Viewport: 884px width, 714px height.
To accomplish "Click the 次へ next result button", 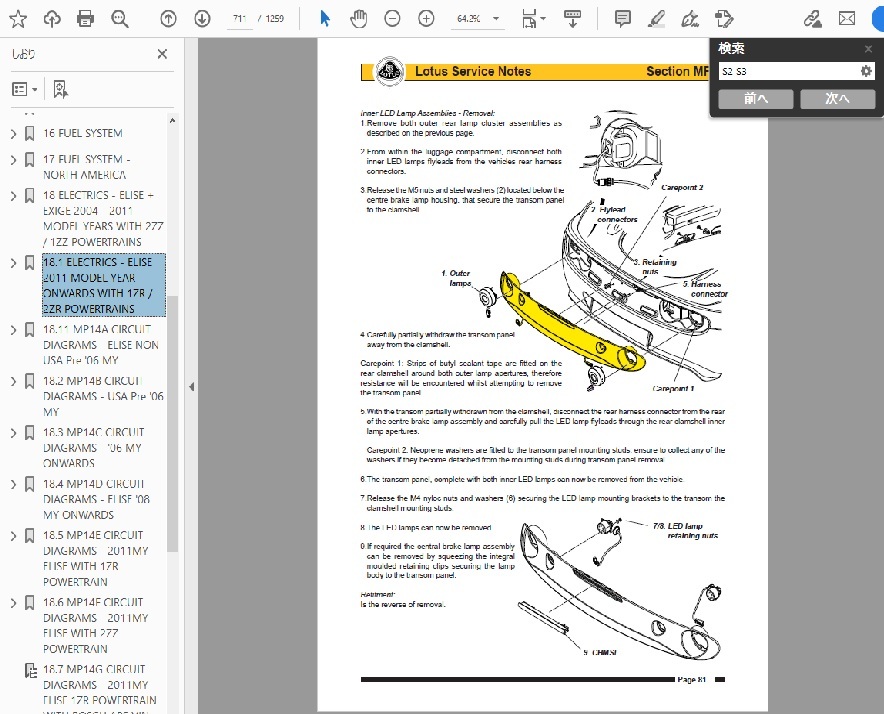I will pos(838,99).
